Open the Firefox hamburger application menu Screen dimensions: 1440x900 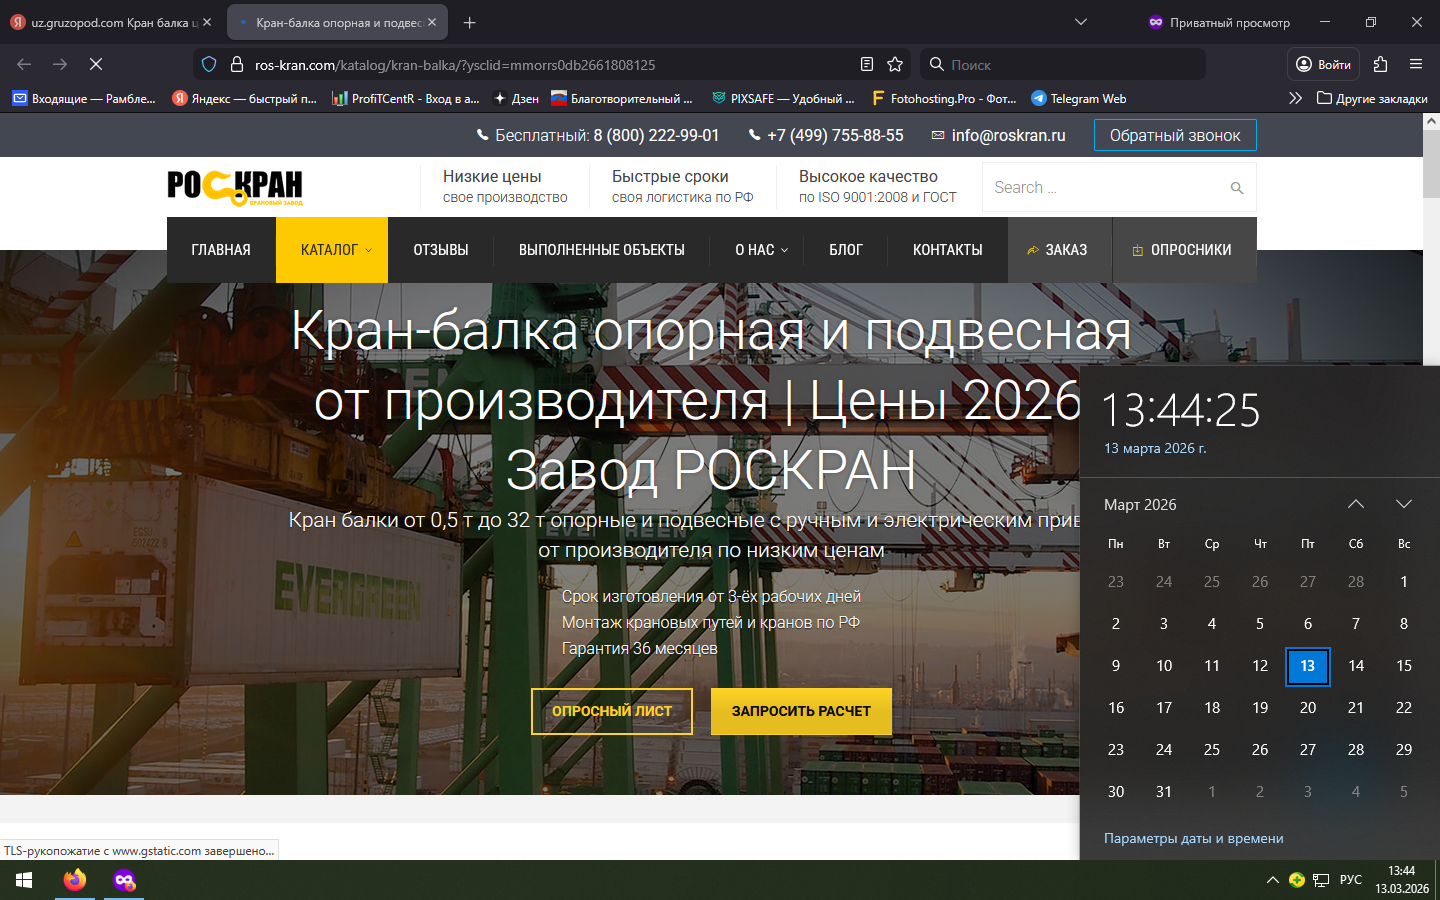pyautogui.click(x=1415, y=64)
